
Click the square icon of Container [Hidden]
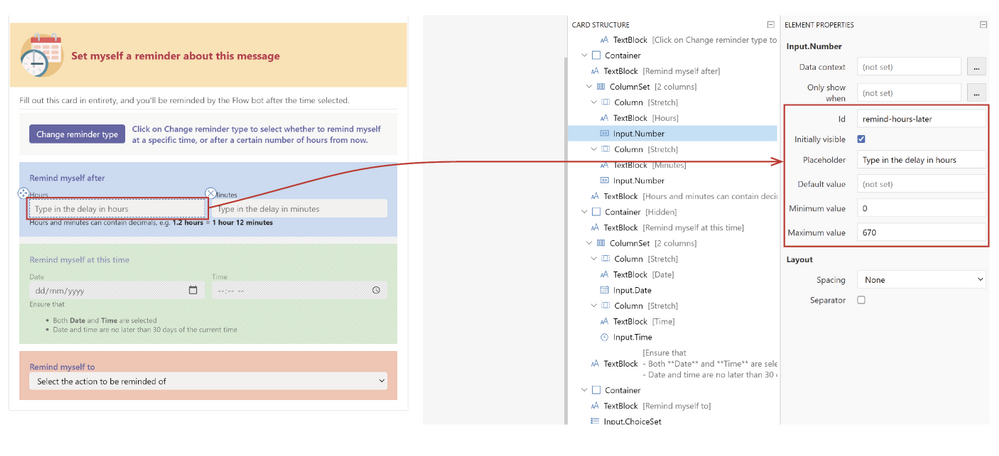pos(596,212)
